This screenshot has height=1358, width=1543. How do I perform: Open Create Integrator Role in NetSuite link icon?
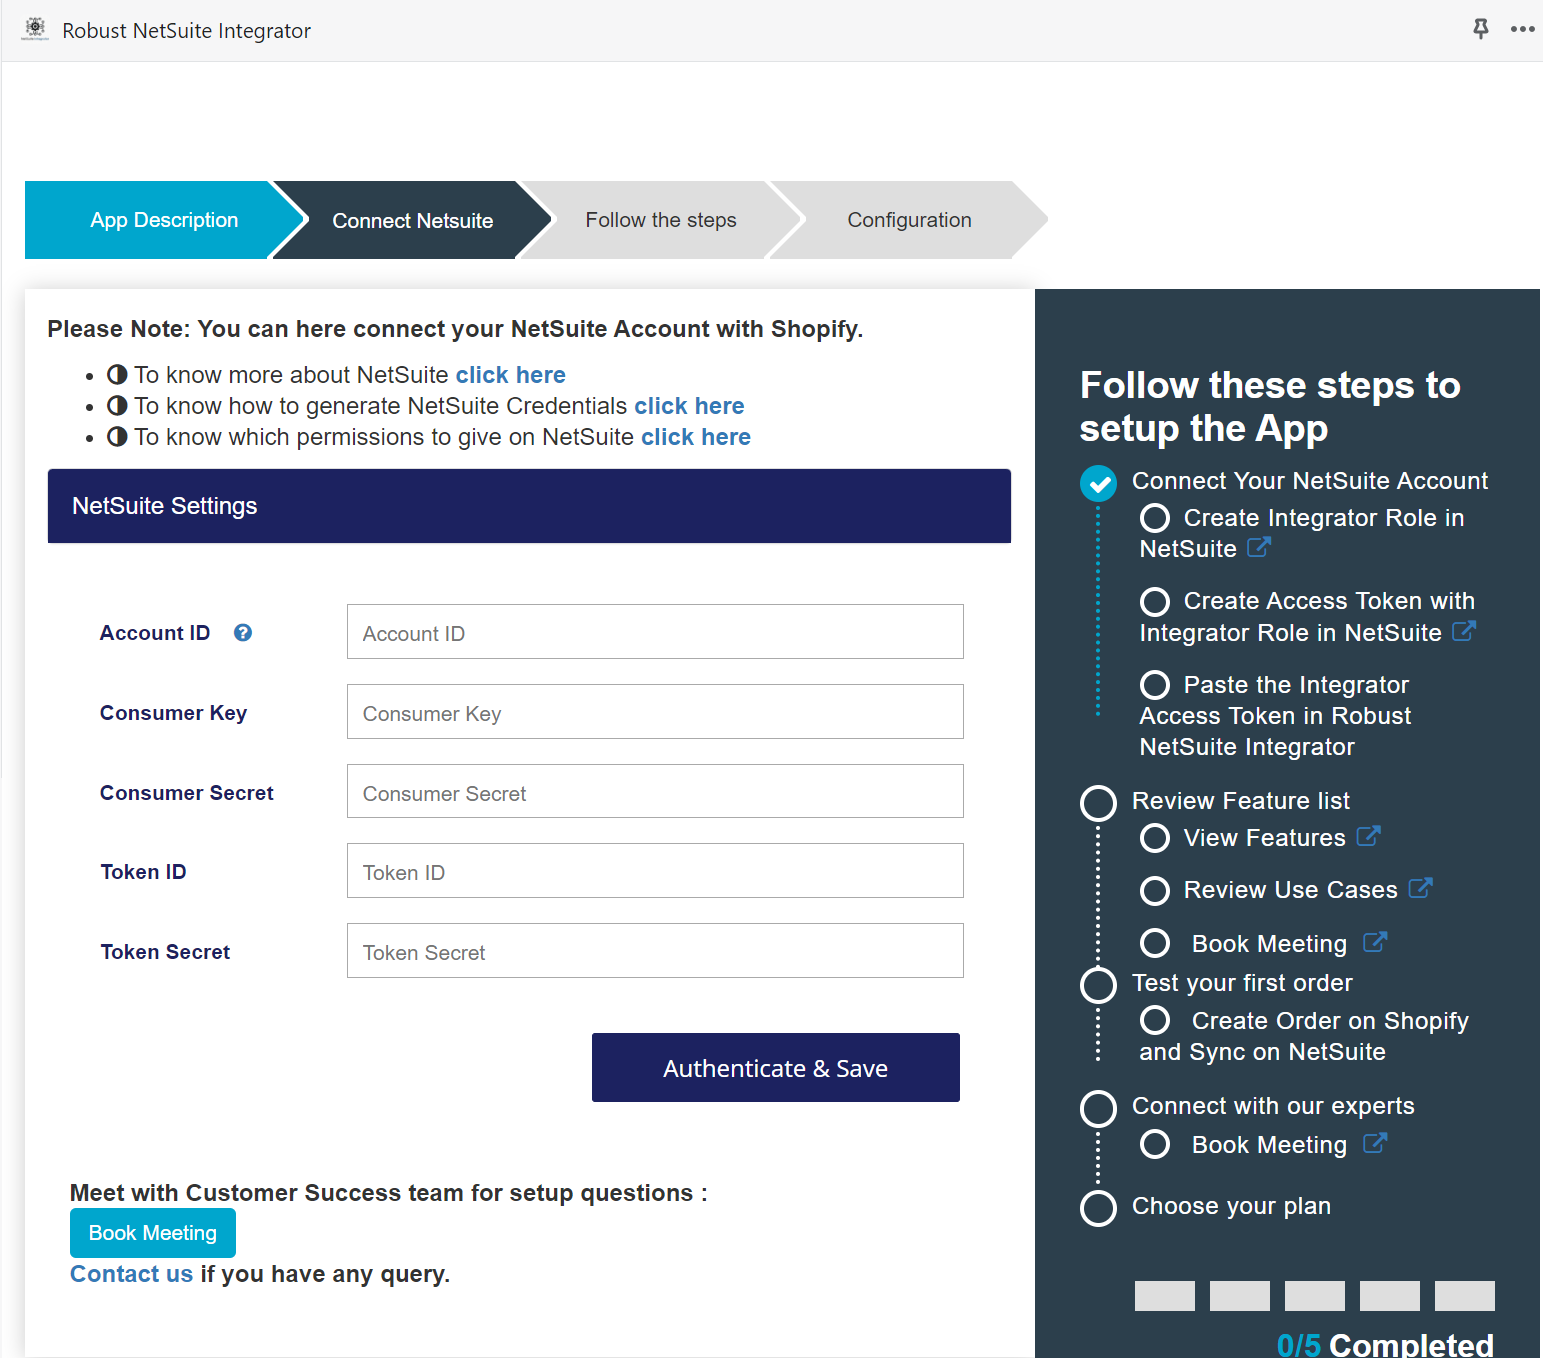[1261, 548]
